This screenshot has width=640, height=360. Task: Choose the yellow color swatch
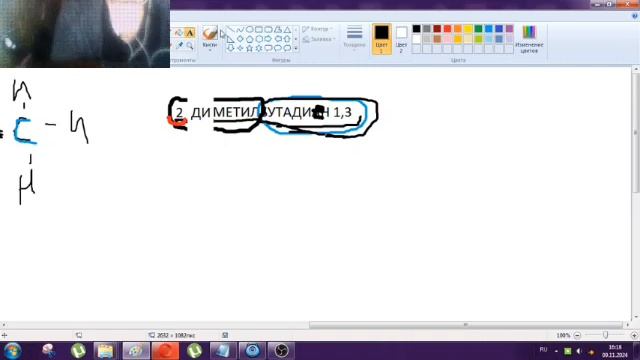468,29
